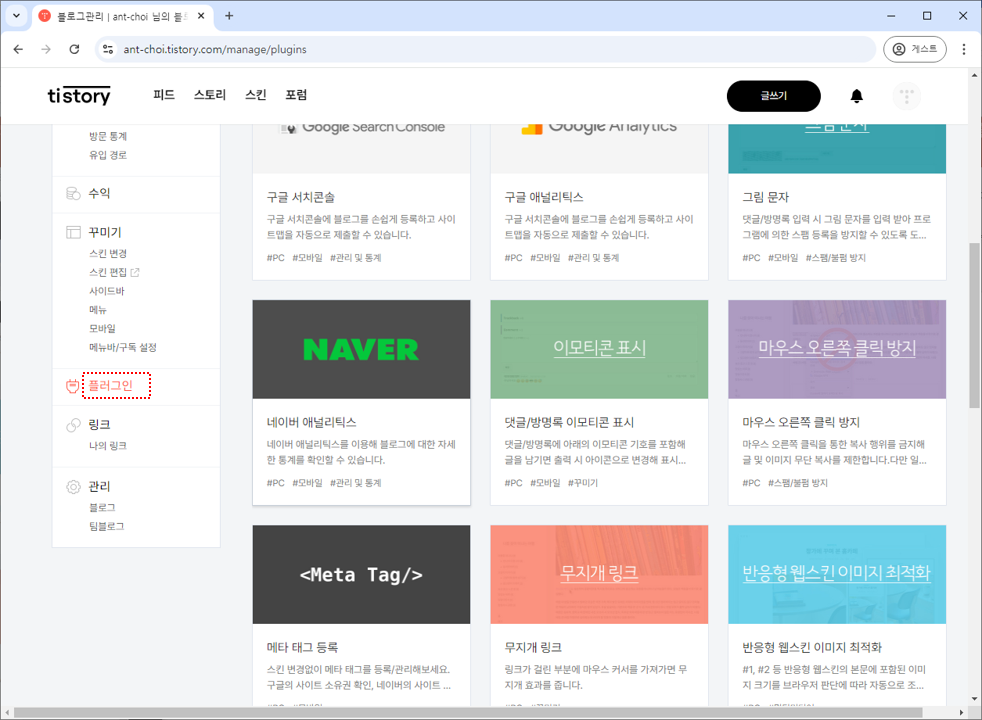Open the 마우스 오른쪽 클릭 방지 plugin thumbnail
This screenshot has height=720, width=982.
pos(837,349)
